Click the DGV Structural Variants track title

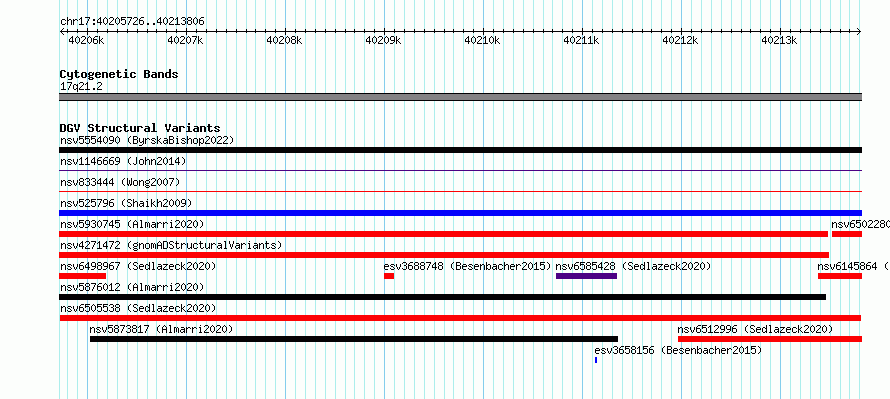click(140, 128)
